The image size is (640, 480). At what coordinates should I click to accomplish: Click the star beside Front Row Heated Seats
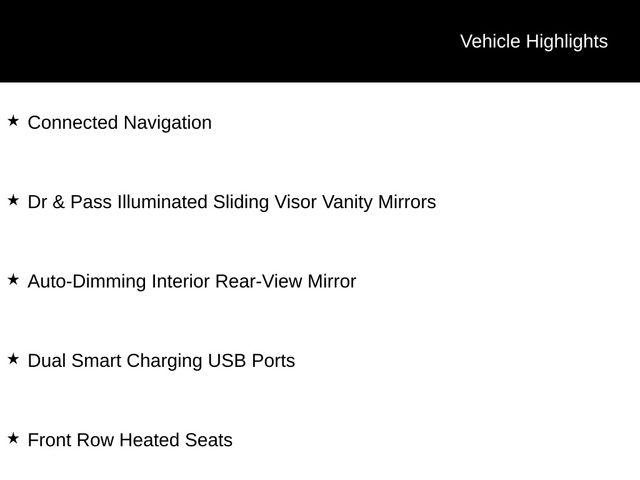[13, 438]
